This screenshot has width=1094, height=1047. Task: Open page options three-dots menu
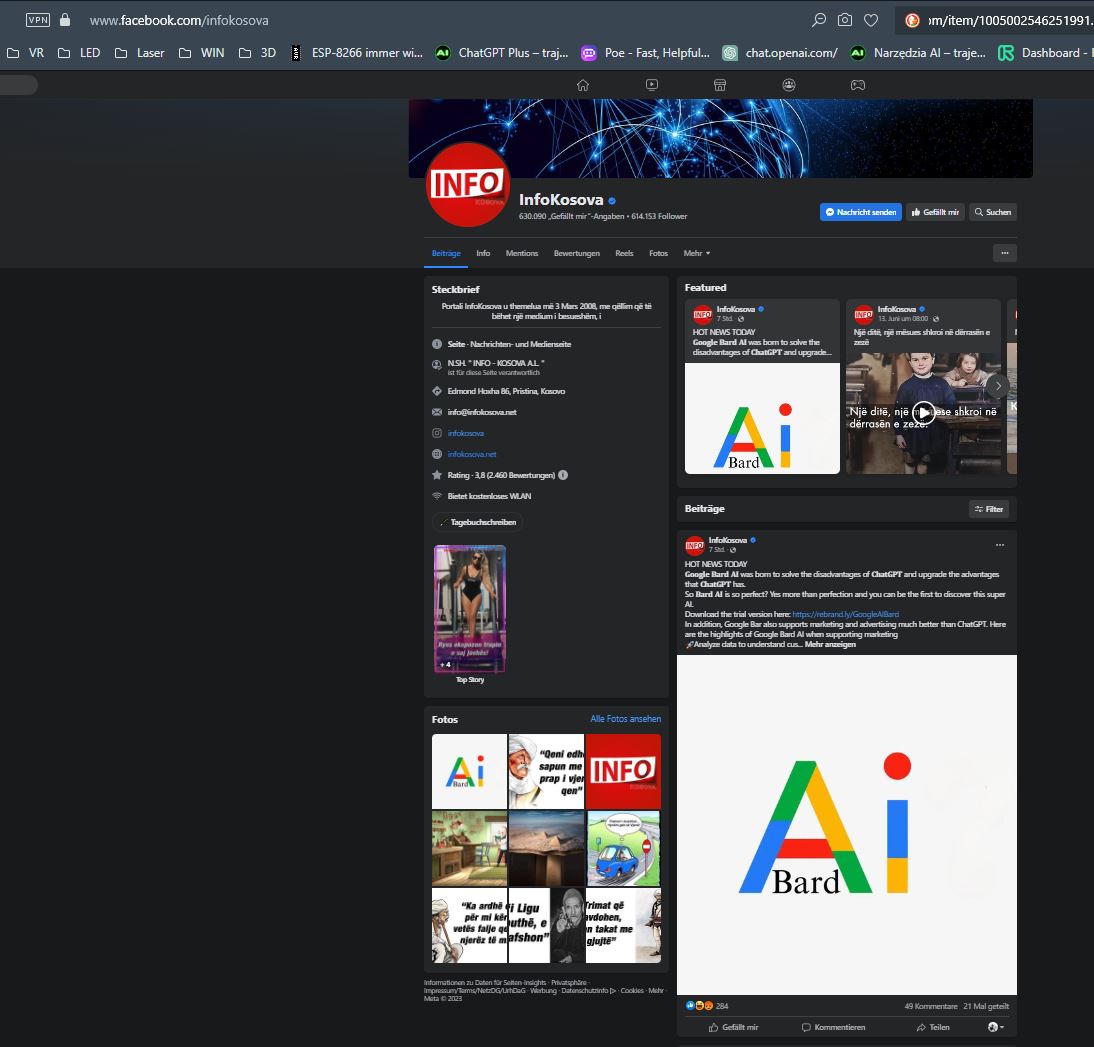(x=1005, y=253)
